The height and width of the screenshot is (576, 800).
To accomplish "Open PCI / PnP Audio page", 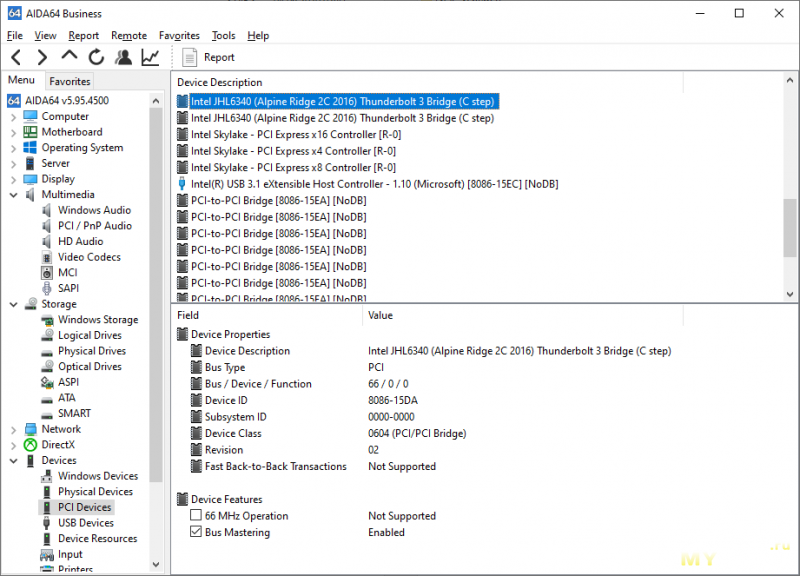I will [95, 226].
